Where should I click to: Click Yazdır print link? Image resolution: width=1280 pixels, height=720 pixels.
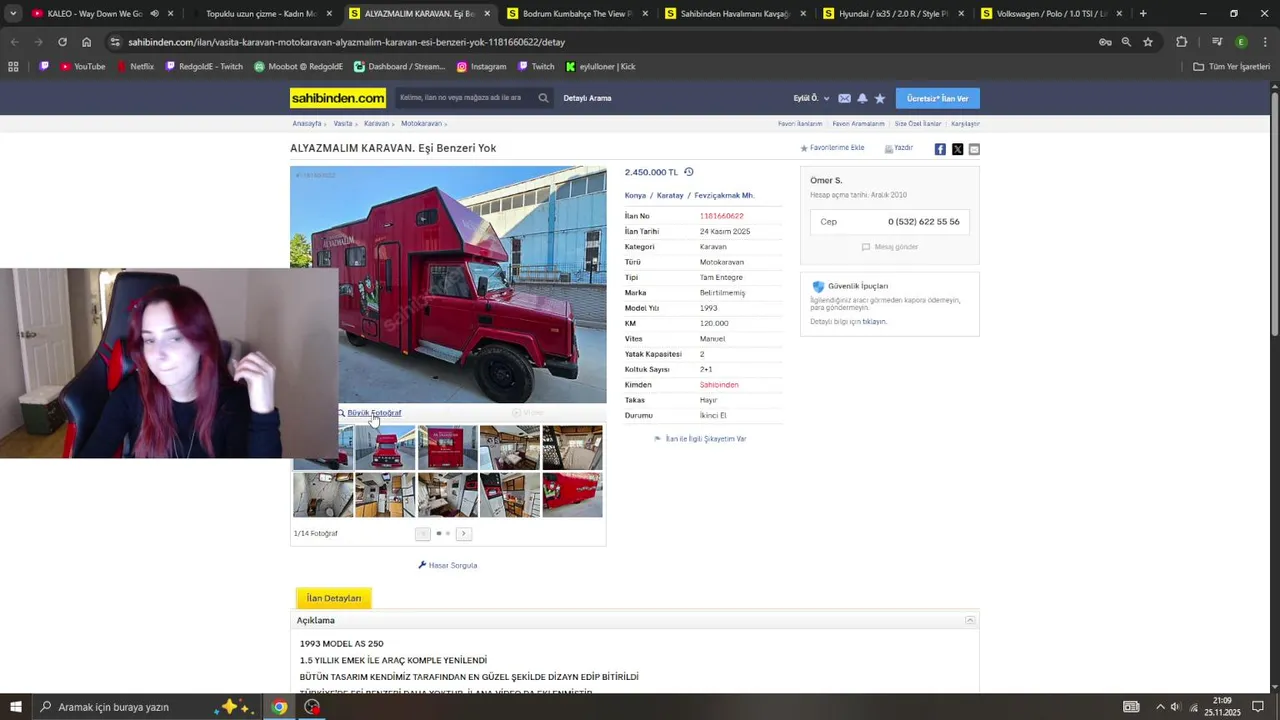coord(899,148)
